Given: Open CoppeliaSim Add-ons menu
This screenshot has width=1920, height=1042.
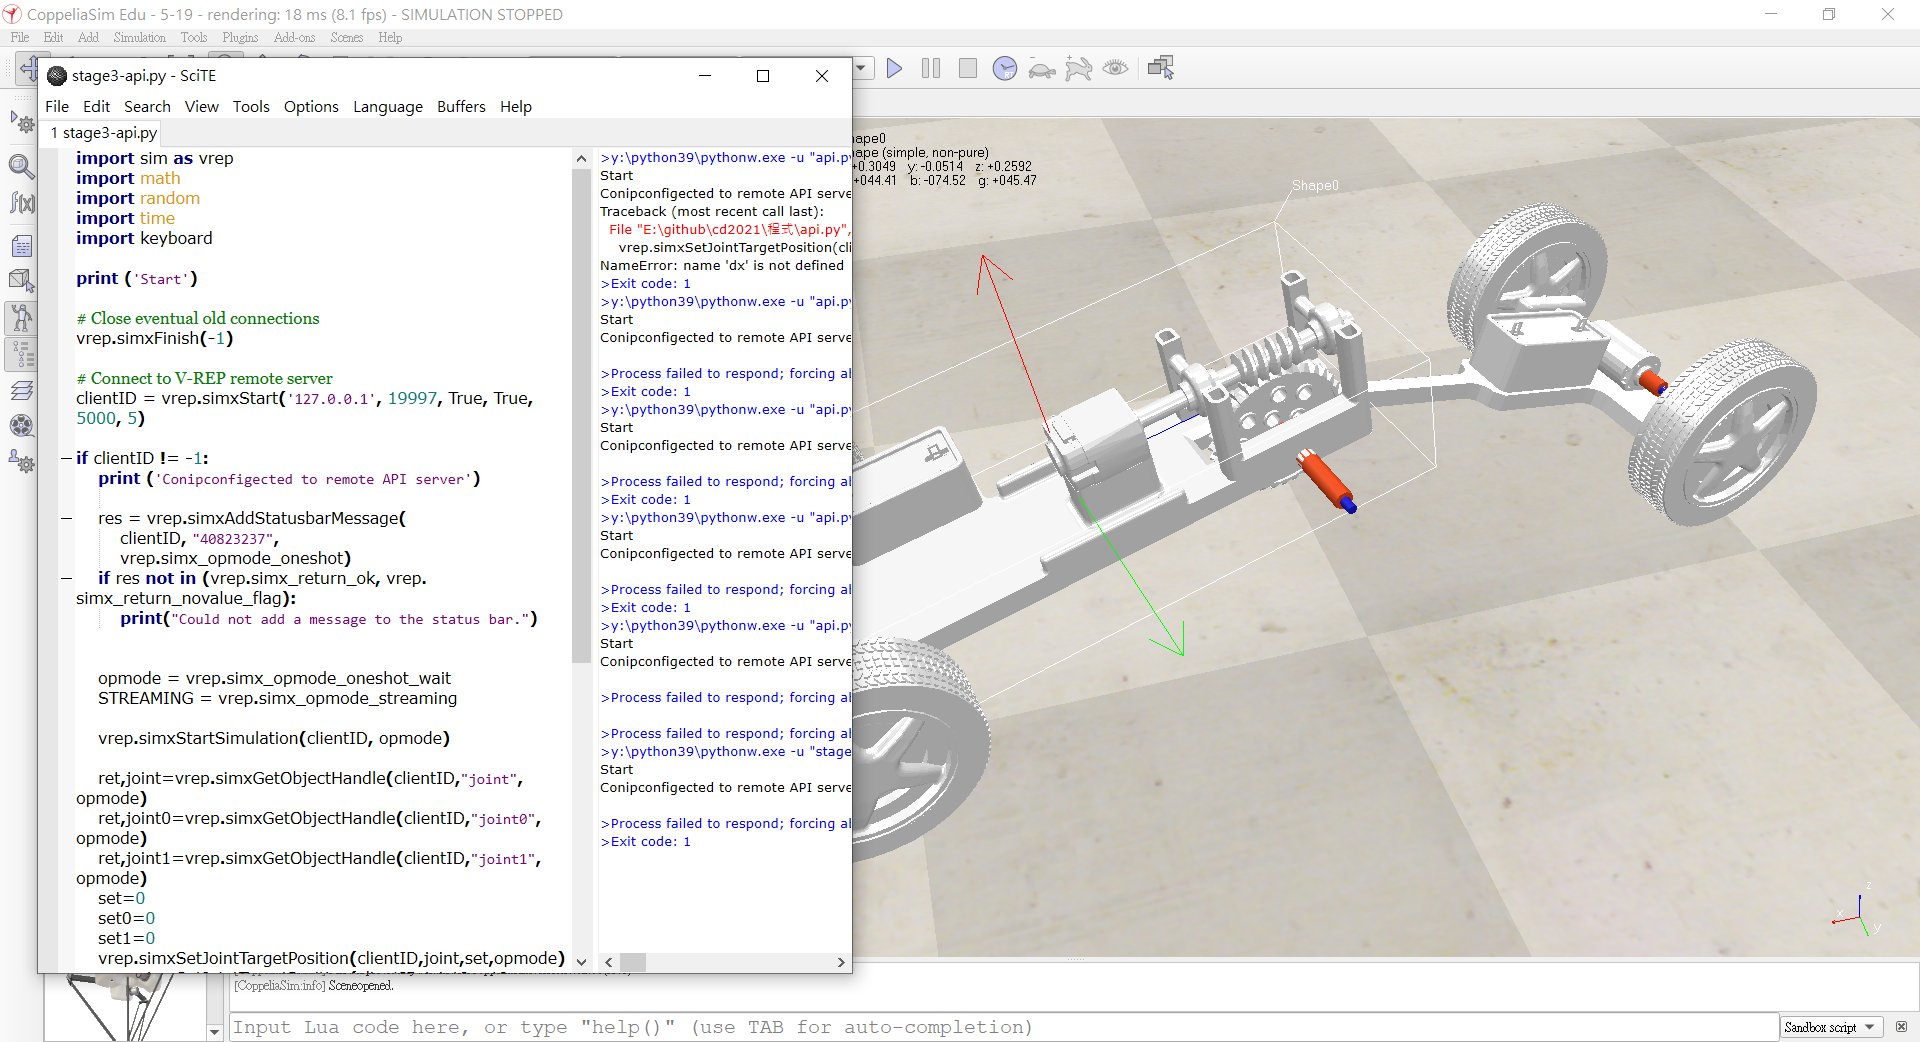Looking at the screenshot, I should tap(294, 37).
